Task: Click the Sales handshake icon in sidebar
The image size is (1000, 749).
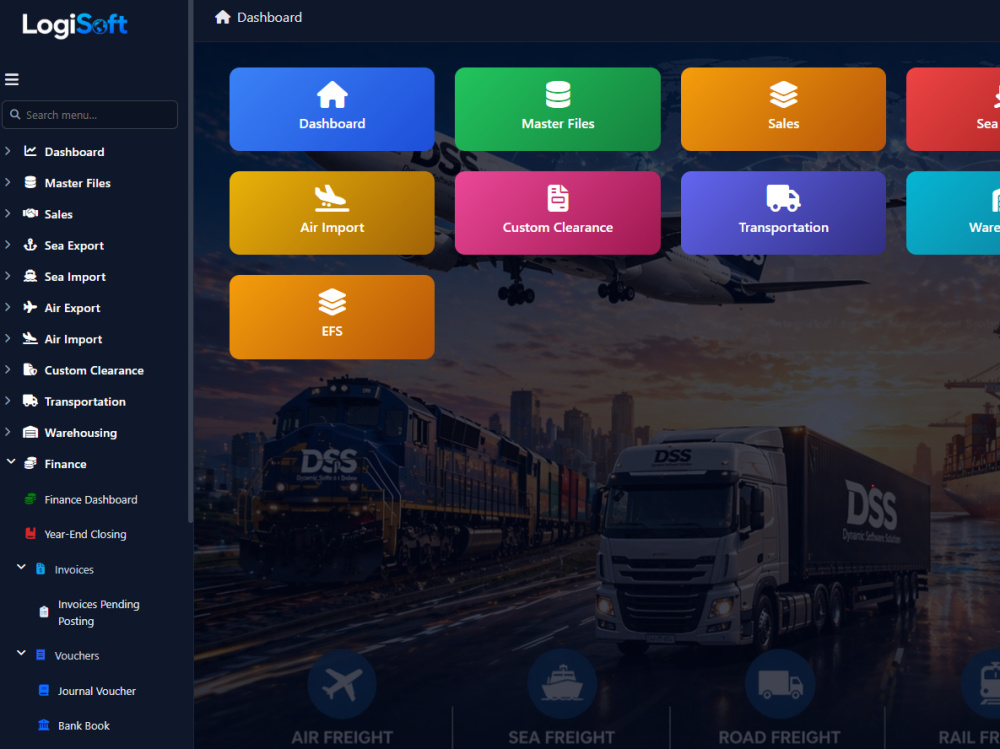Action: coord(30,214)
